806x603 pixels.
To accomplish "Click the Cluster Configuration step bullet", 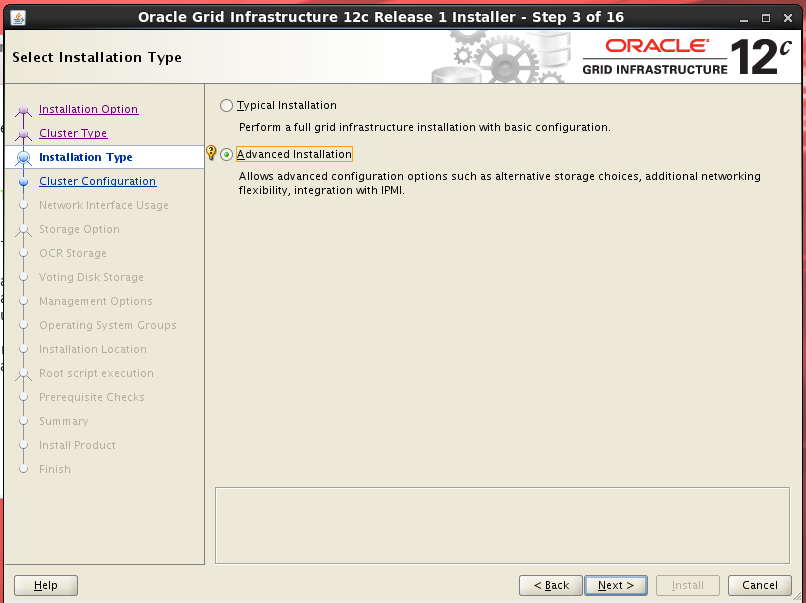I will 23,181.
